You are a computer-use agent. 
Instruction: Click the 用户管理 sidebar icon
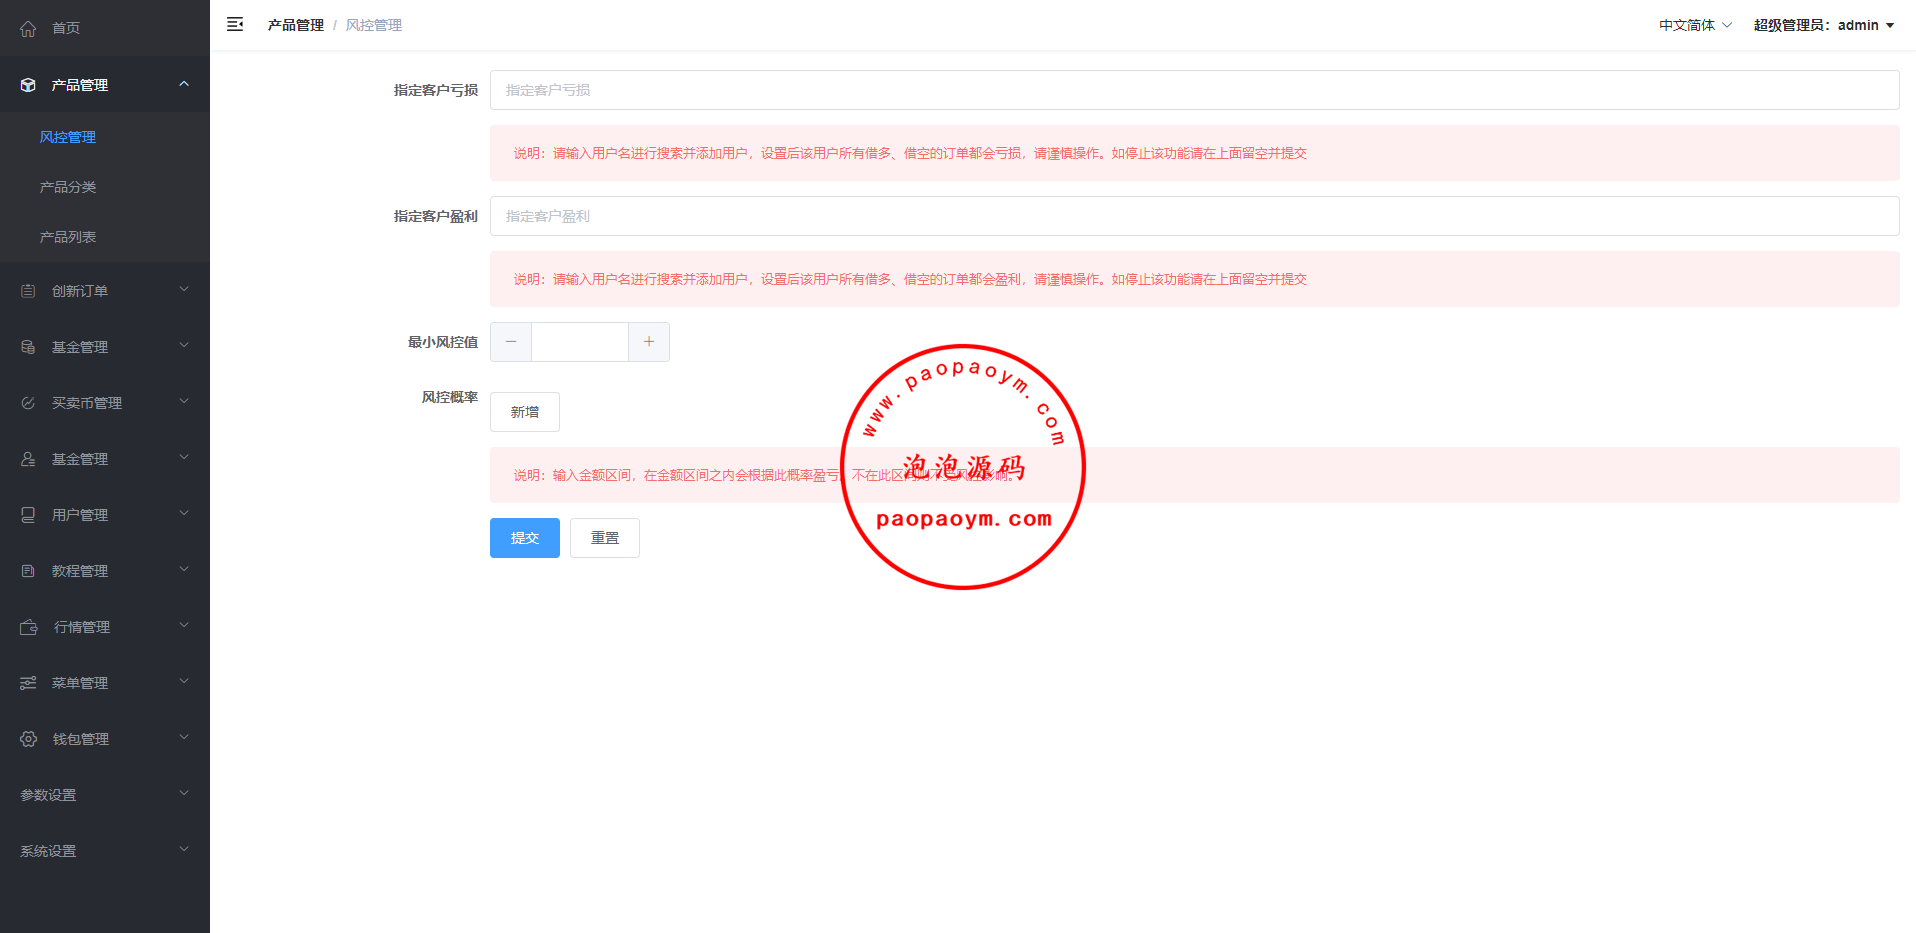(28, 515)
